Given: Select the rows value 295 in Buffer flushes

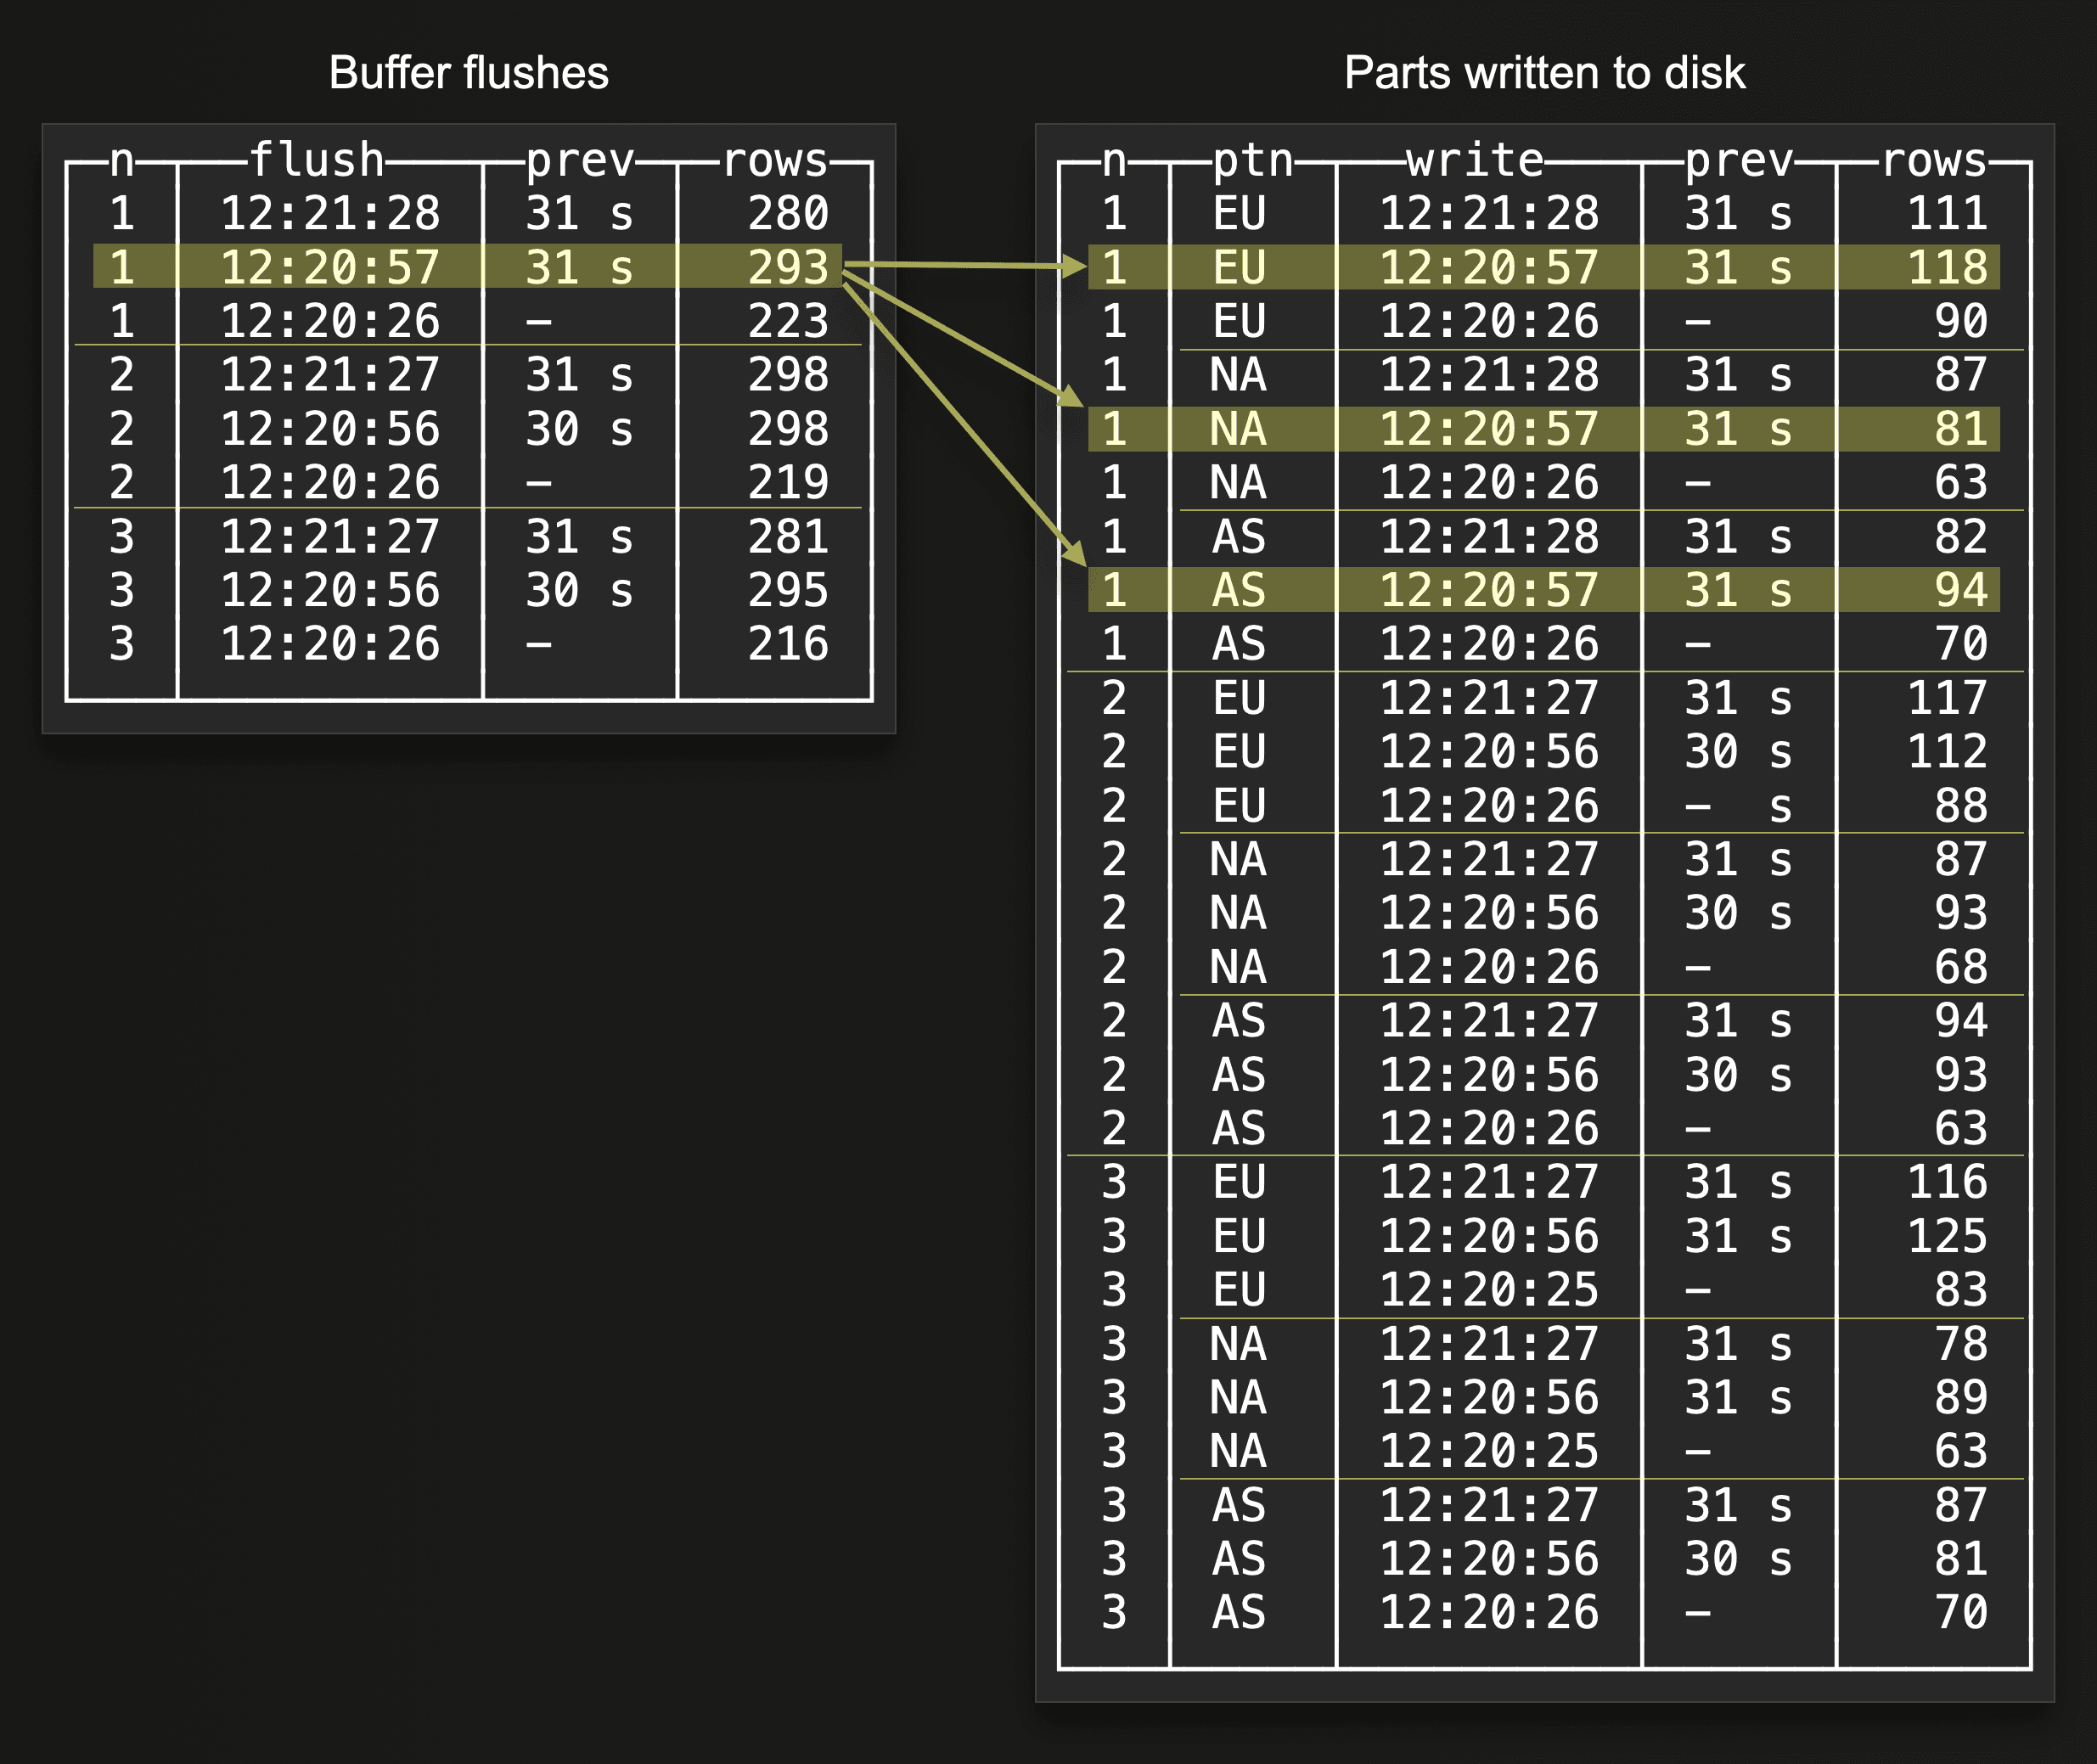Looking at the screenshot, I should [789, 590].
